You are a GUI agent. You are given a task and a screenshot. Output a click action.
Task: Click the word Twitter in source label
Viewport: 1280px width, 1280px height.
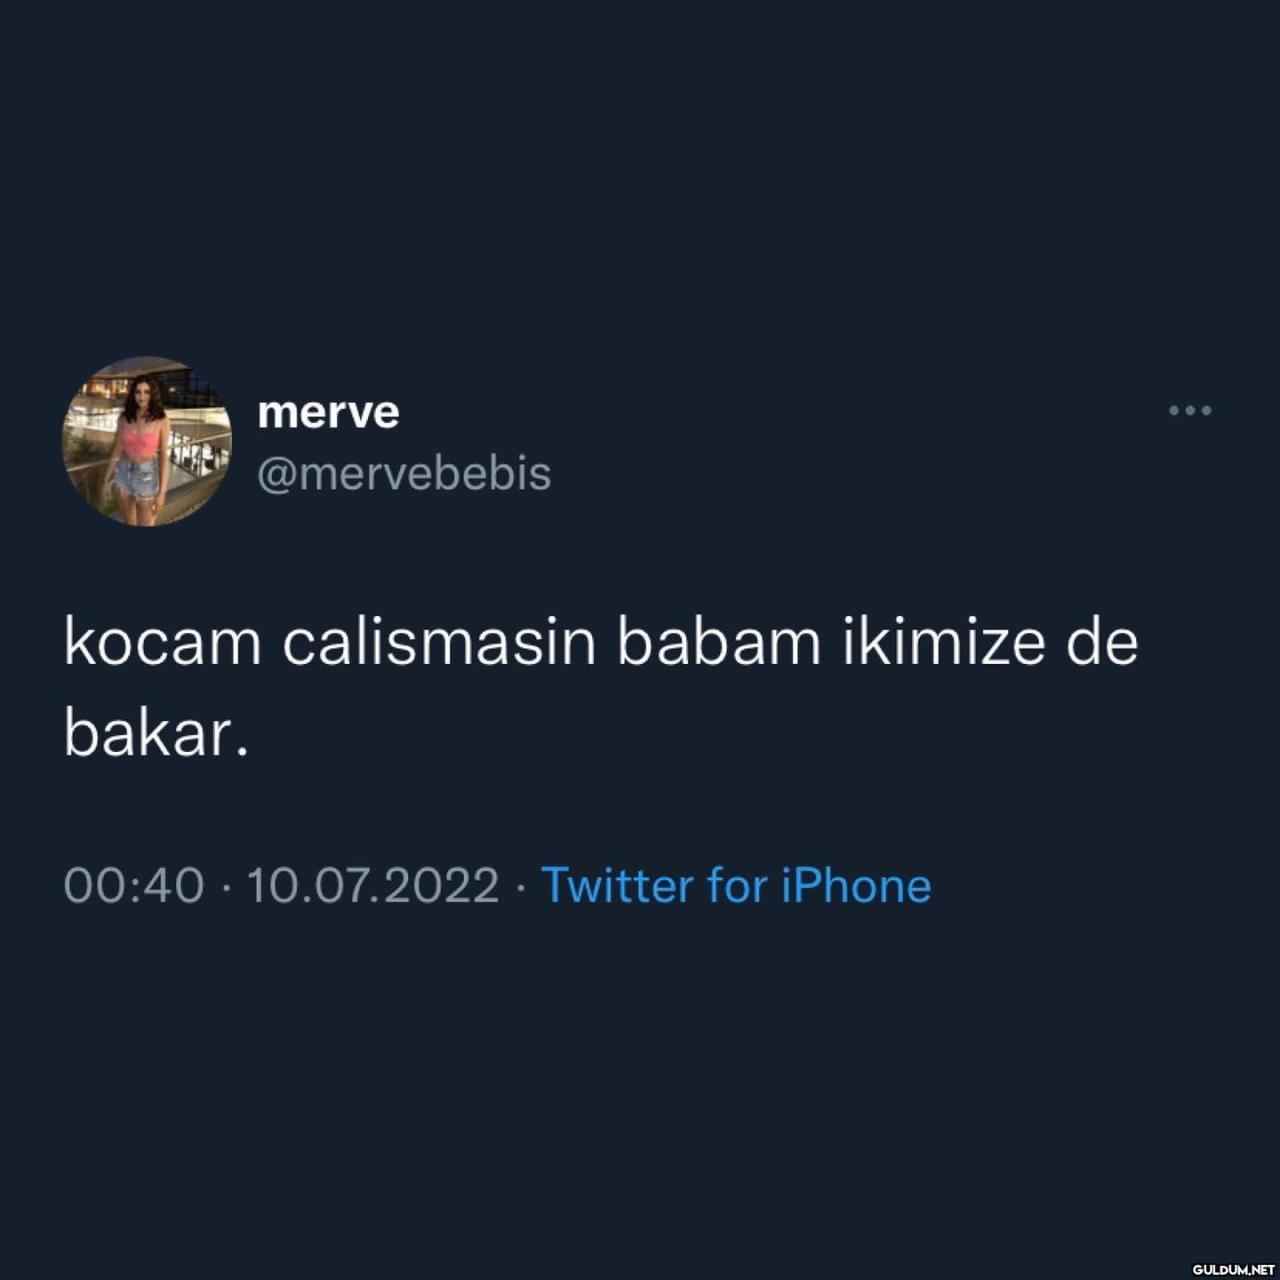coord(617,885)
